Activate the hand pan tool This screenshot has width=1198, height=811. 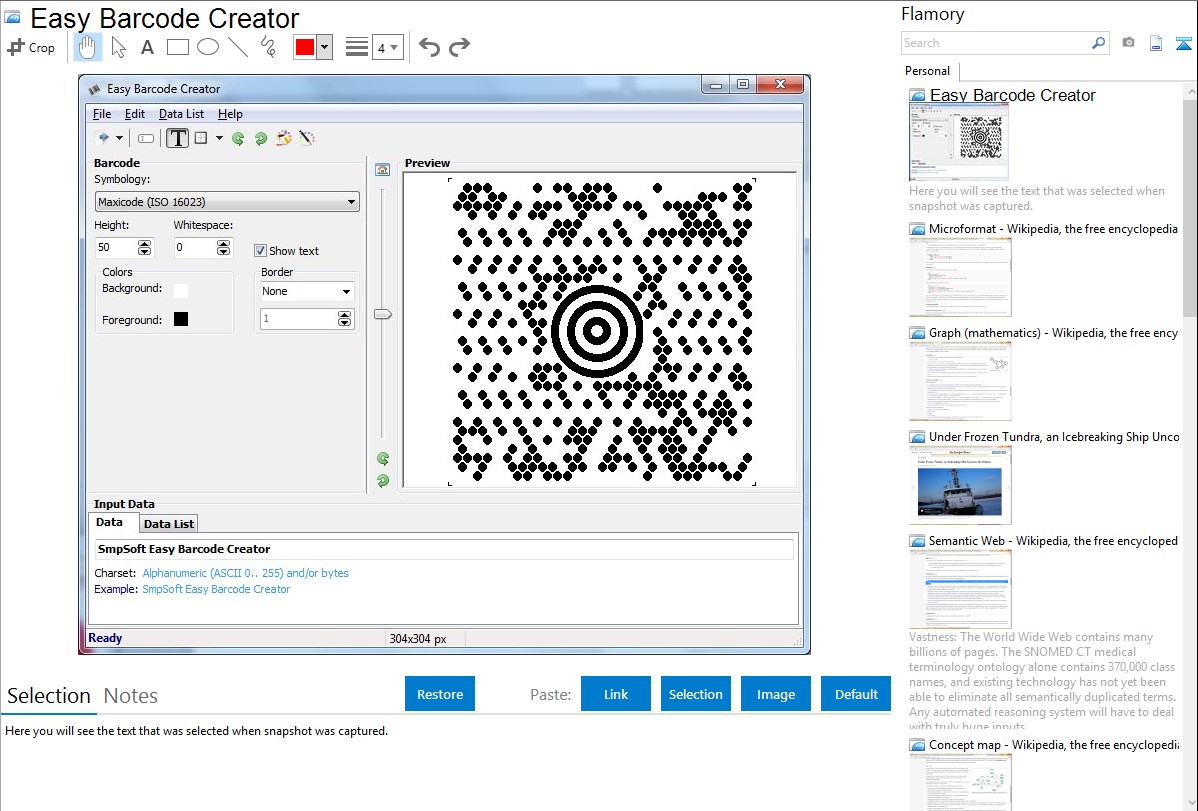tap(88, 47)
